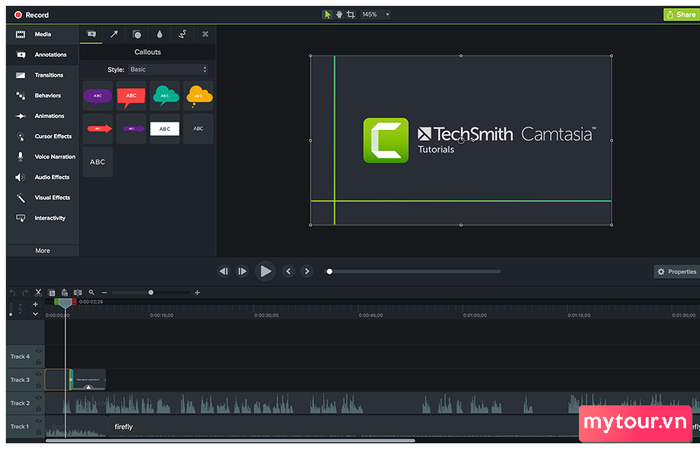Choose the purple speech bubble callout
This screenshot has height=452, width=700.
tap(97, 96)
